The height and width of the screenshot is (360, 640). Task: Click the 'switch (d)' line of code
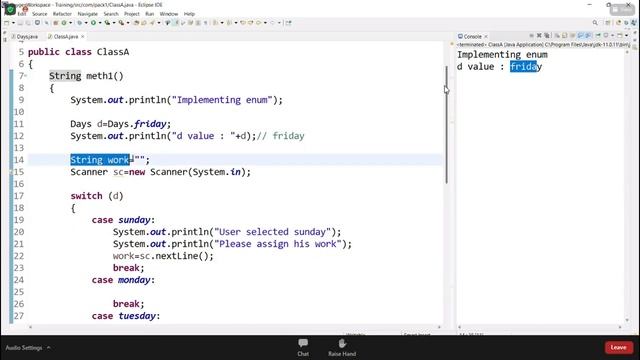[97, 196]
